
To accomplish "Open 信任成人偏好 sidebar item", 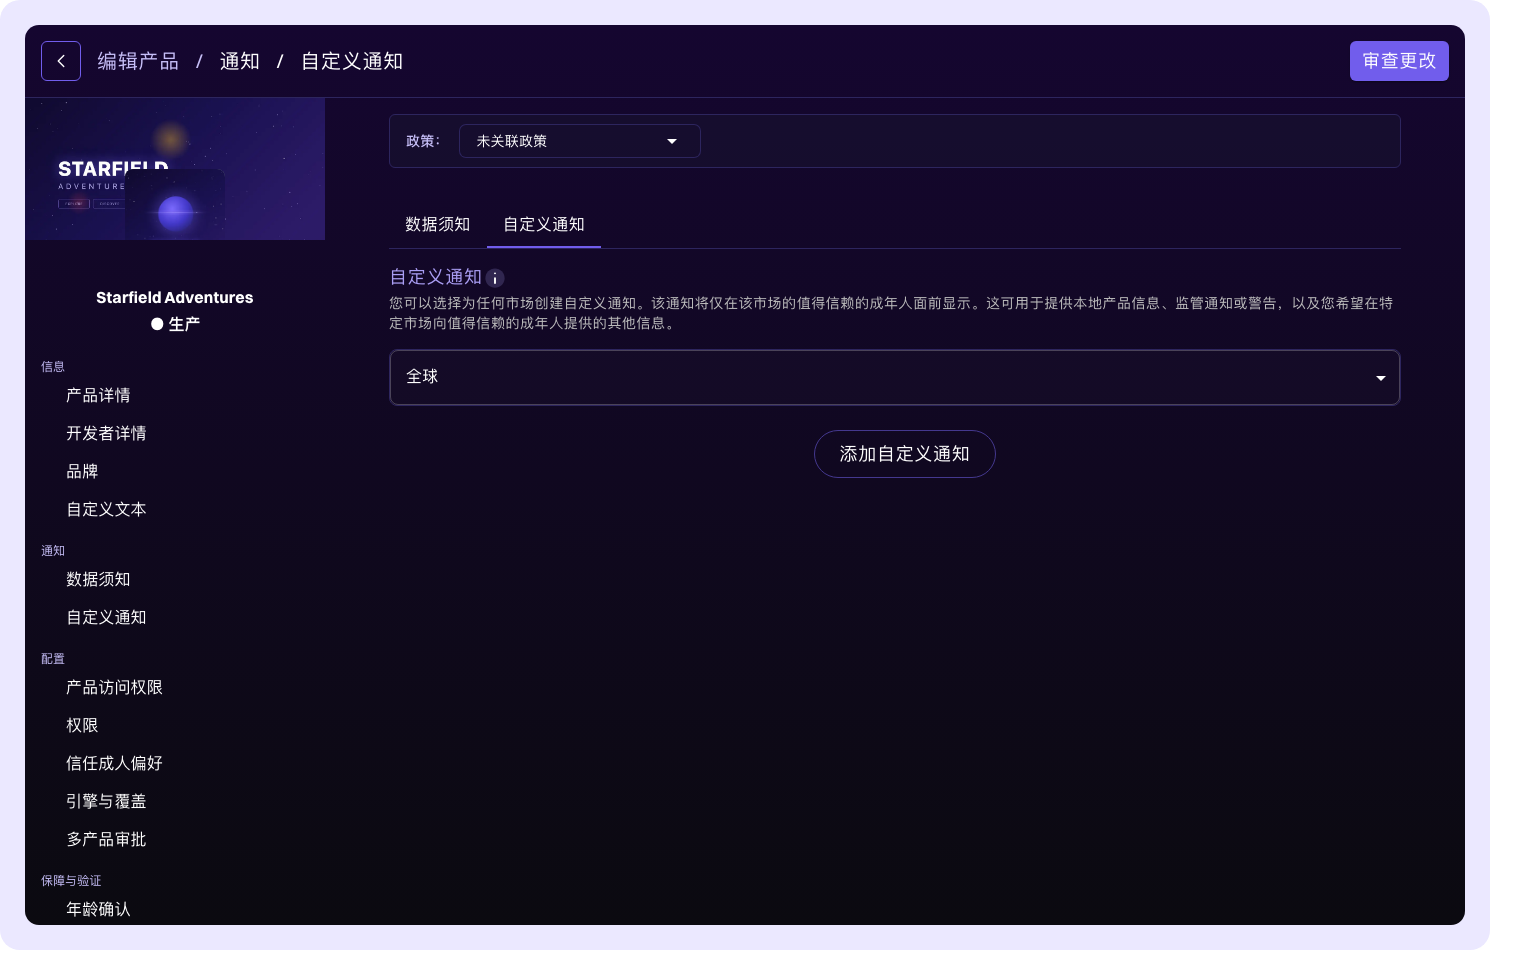I will click(114, 763).
